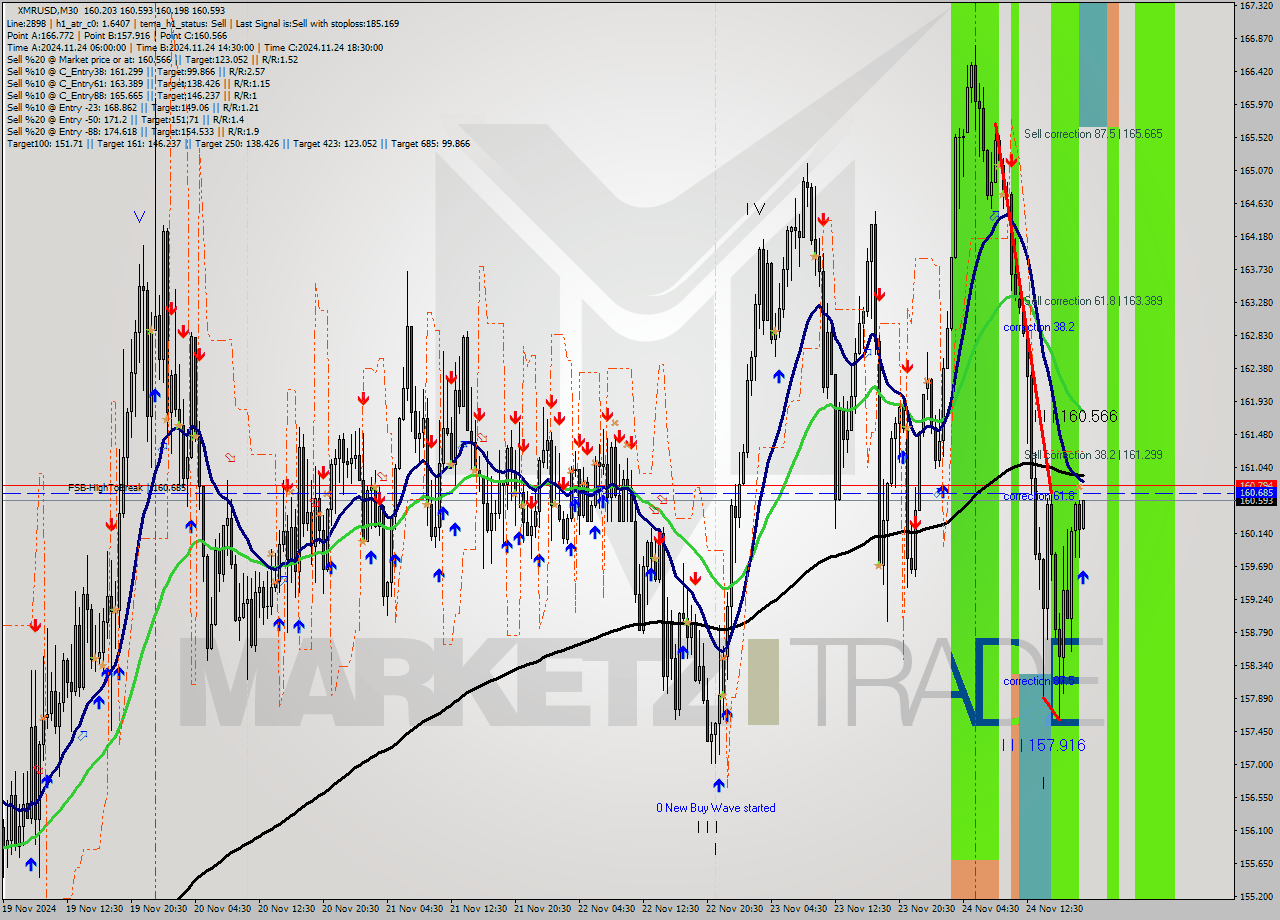Click the Sell %10 @ Entry -23 line

click(132, 108)
